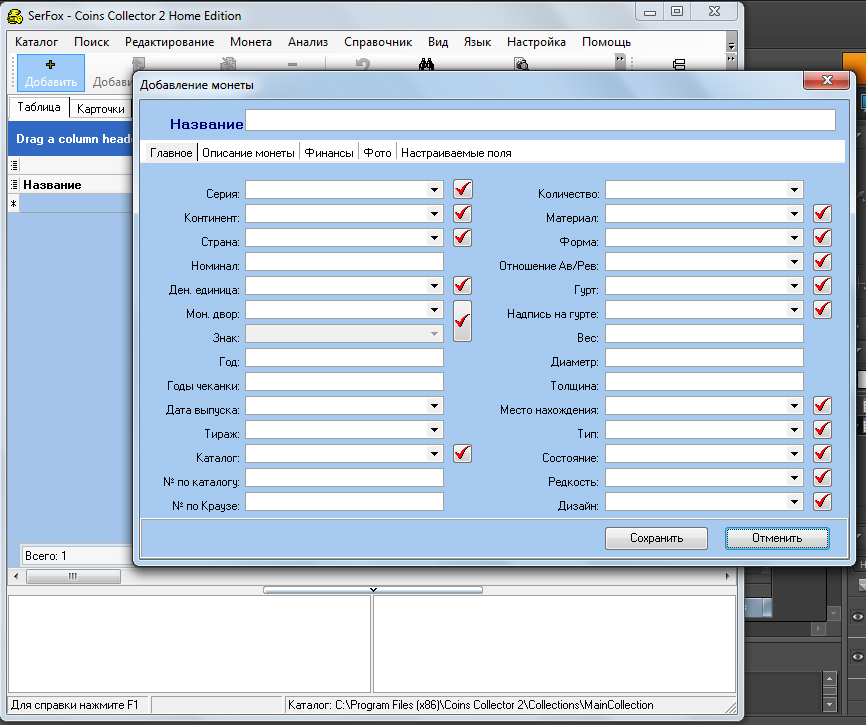The width and height of the screenshot is (866, 725).
Task: Expand the Материал dropdown list
Action: [x=794, y=214]
